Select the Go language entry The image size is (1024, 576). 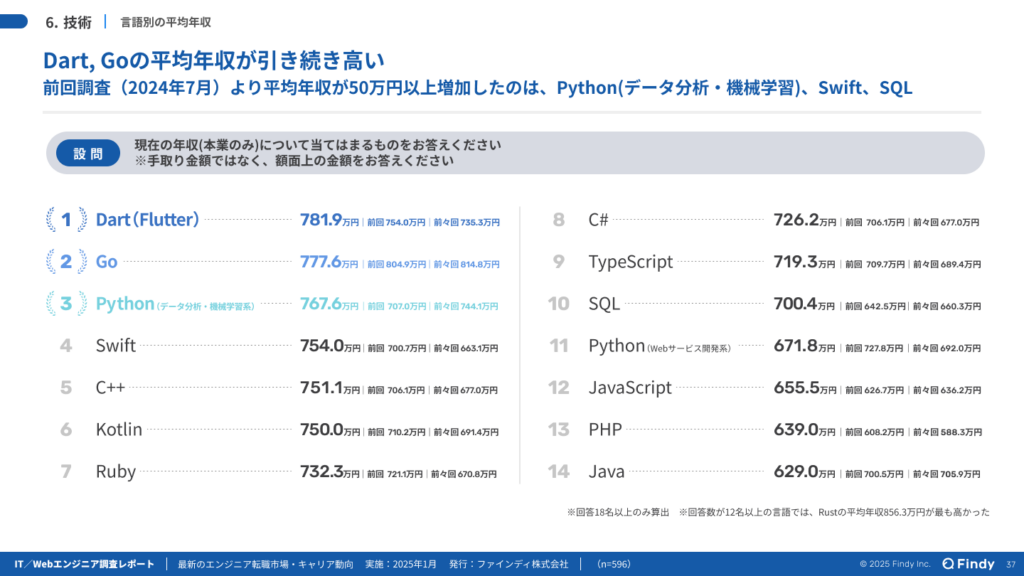coord(107,262)
